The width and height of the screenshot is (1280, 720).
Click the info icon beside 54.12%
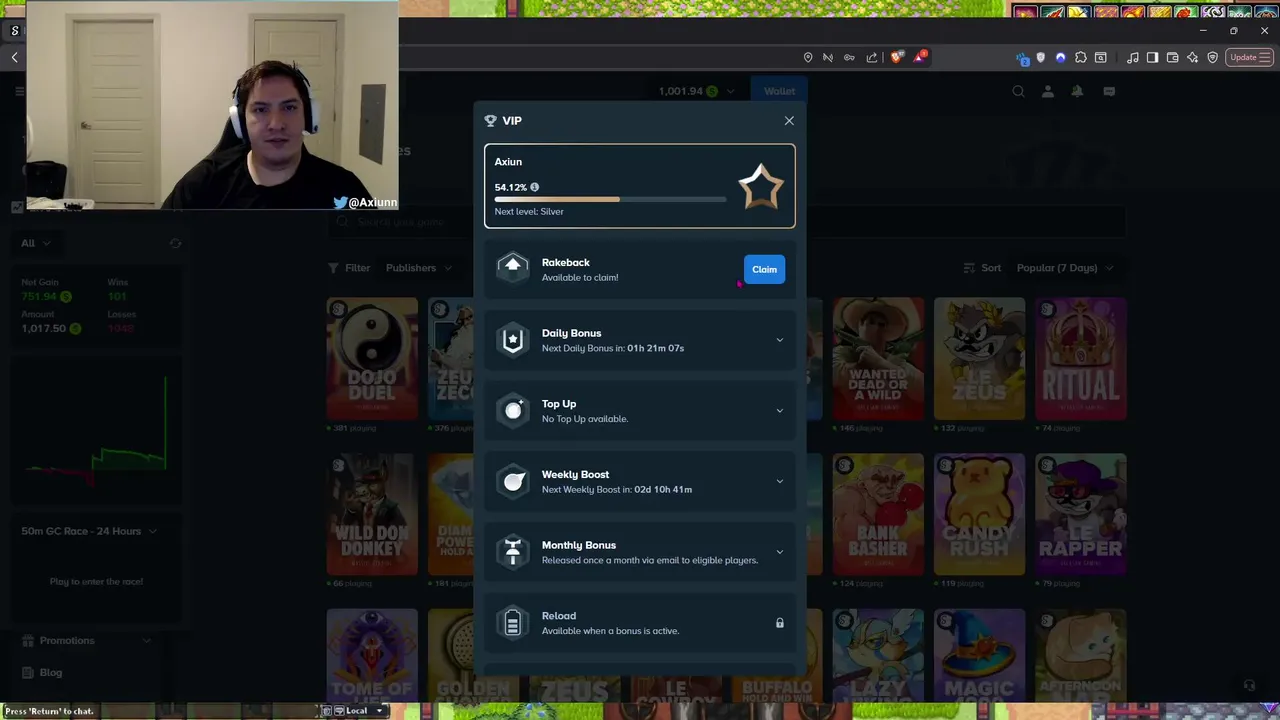point(534,187)
